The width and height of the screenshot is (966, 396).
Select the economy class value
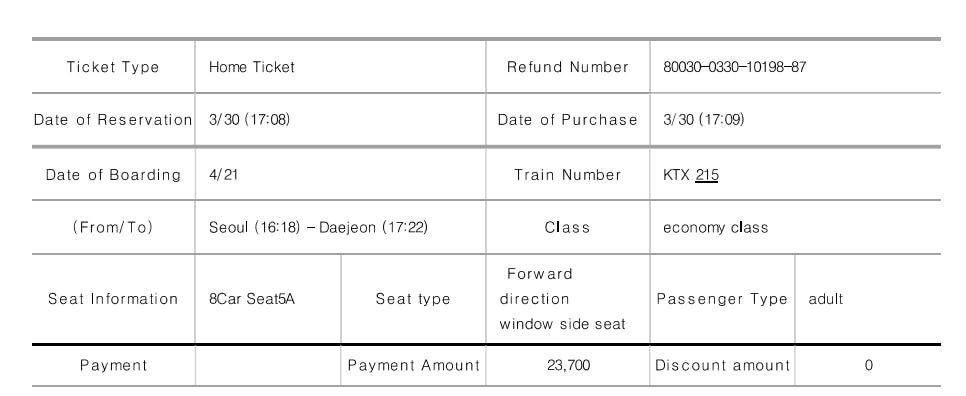pyautogui.click(x=715, y=228)
